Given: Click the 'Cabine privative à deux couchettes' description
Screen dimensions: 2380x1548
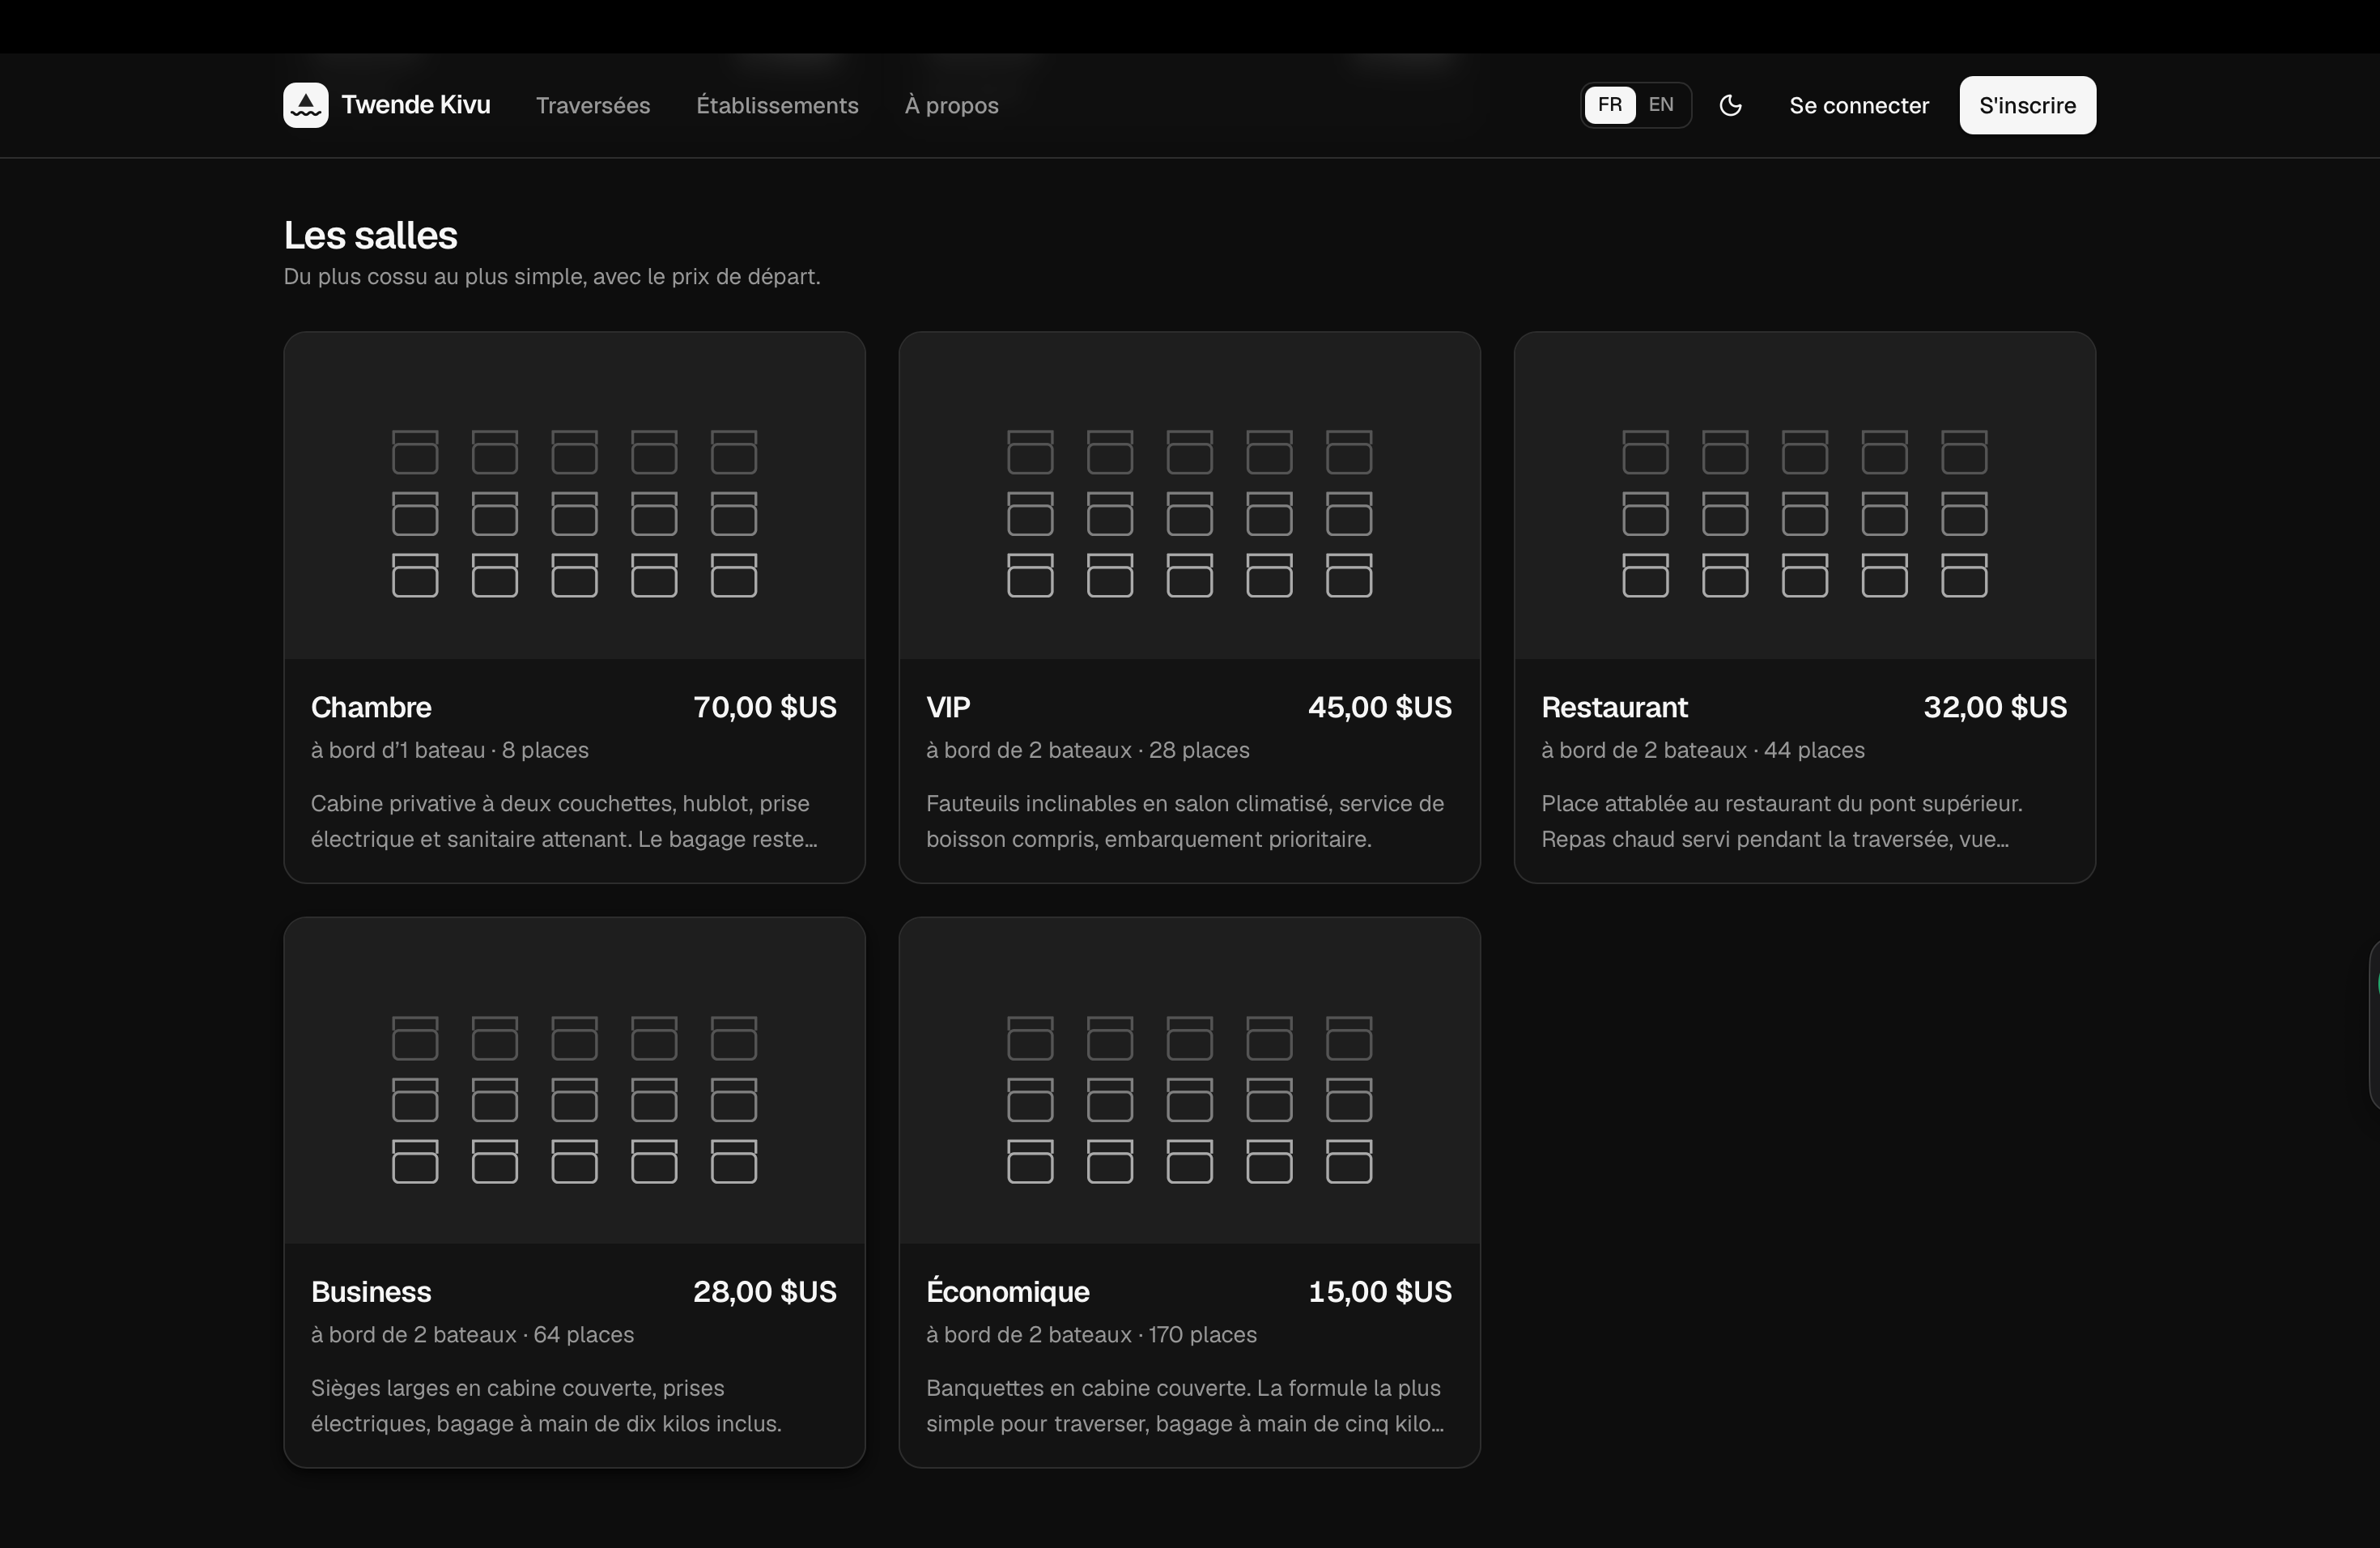Looking at the screenshot, I should pos(564,821).
